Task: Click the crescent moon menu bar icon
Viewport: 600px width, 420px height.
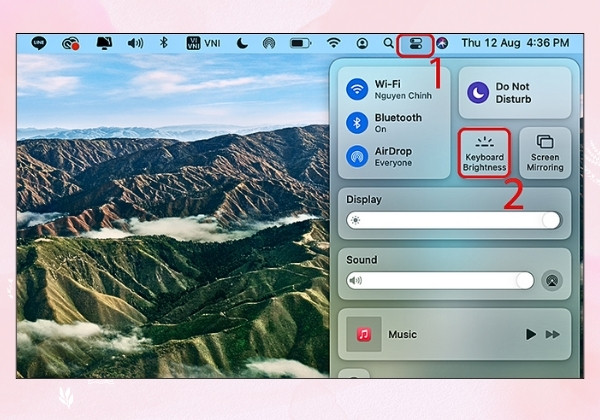Action: (x=242, y=44)
